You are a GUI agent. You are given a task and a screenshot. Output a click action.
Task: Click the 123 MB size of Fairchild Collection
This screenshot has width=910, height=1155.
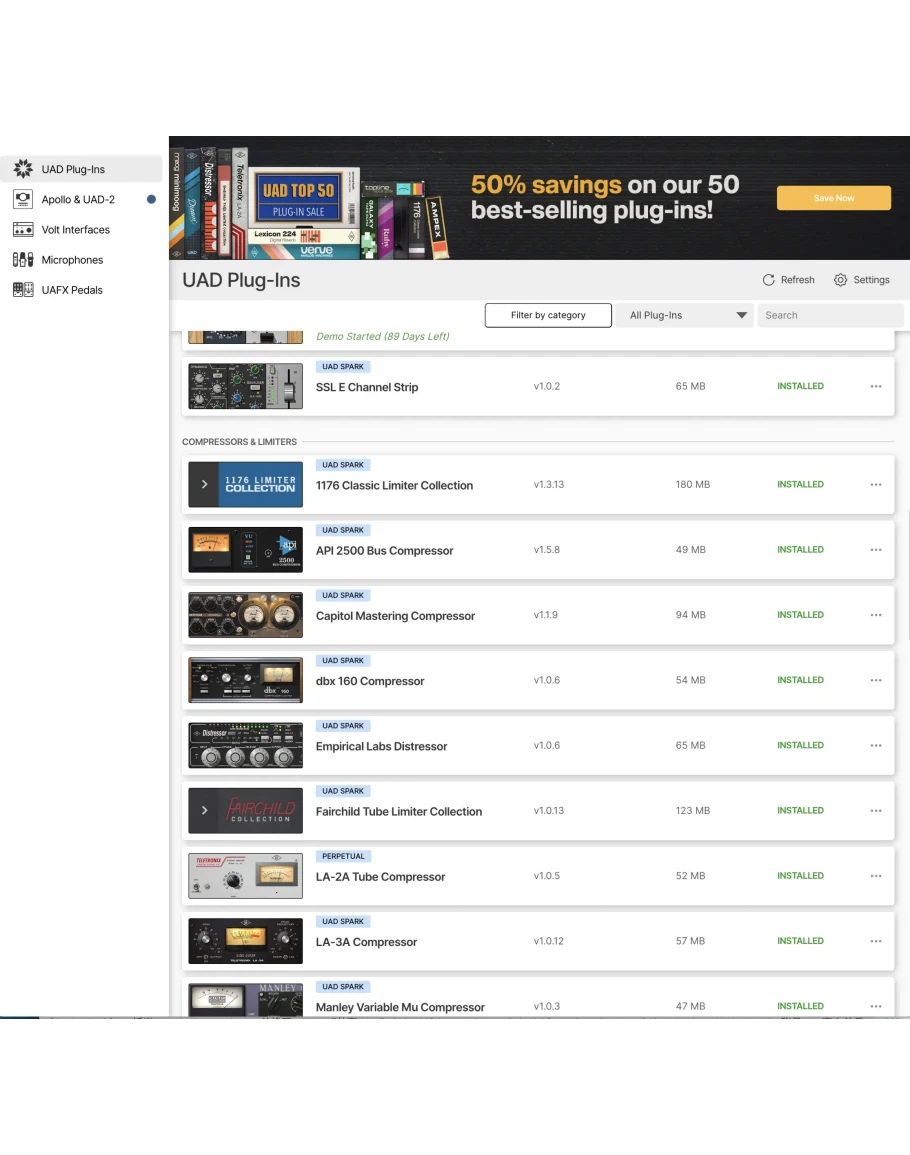[693, 810]
